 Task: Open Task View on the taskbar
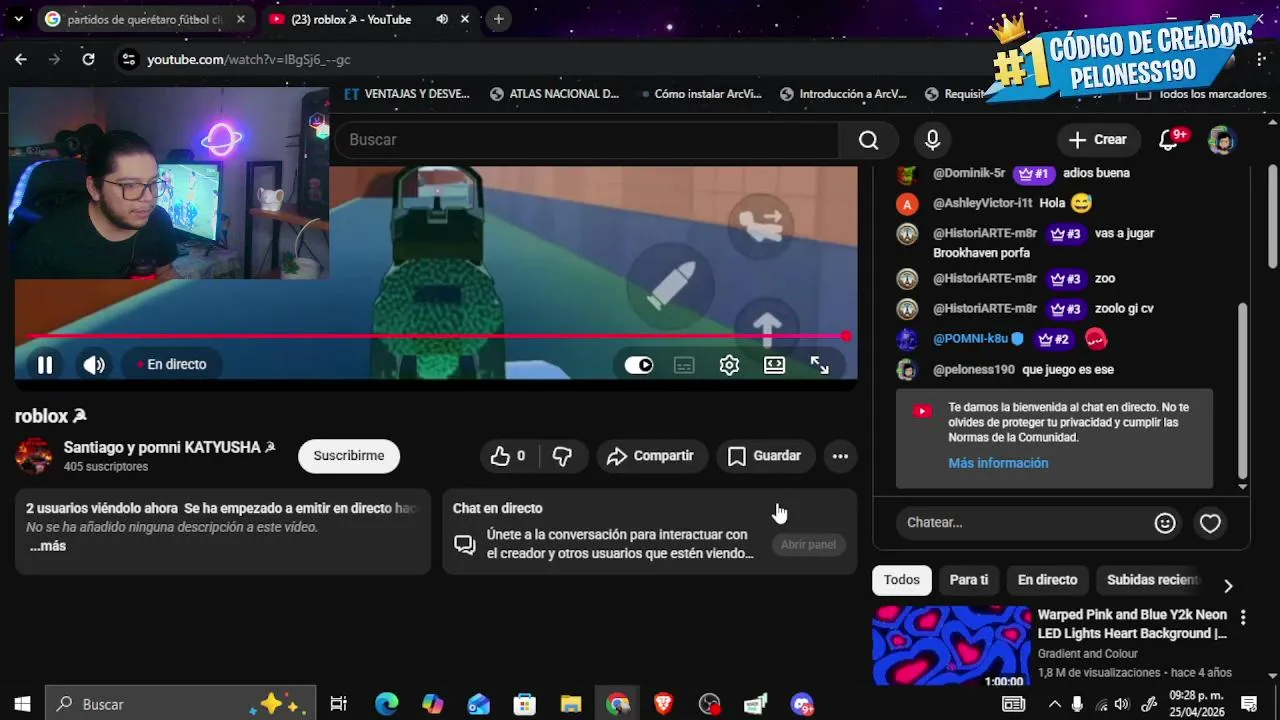pos(338,704)
